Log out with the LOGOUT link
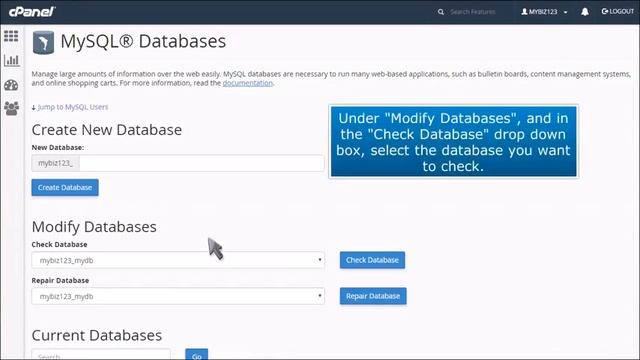This screenshot has width=640, height=360. [x=618, y=11]
